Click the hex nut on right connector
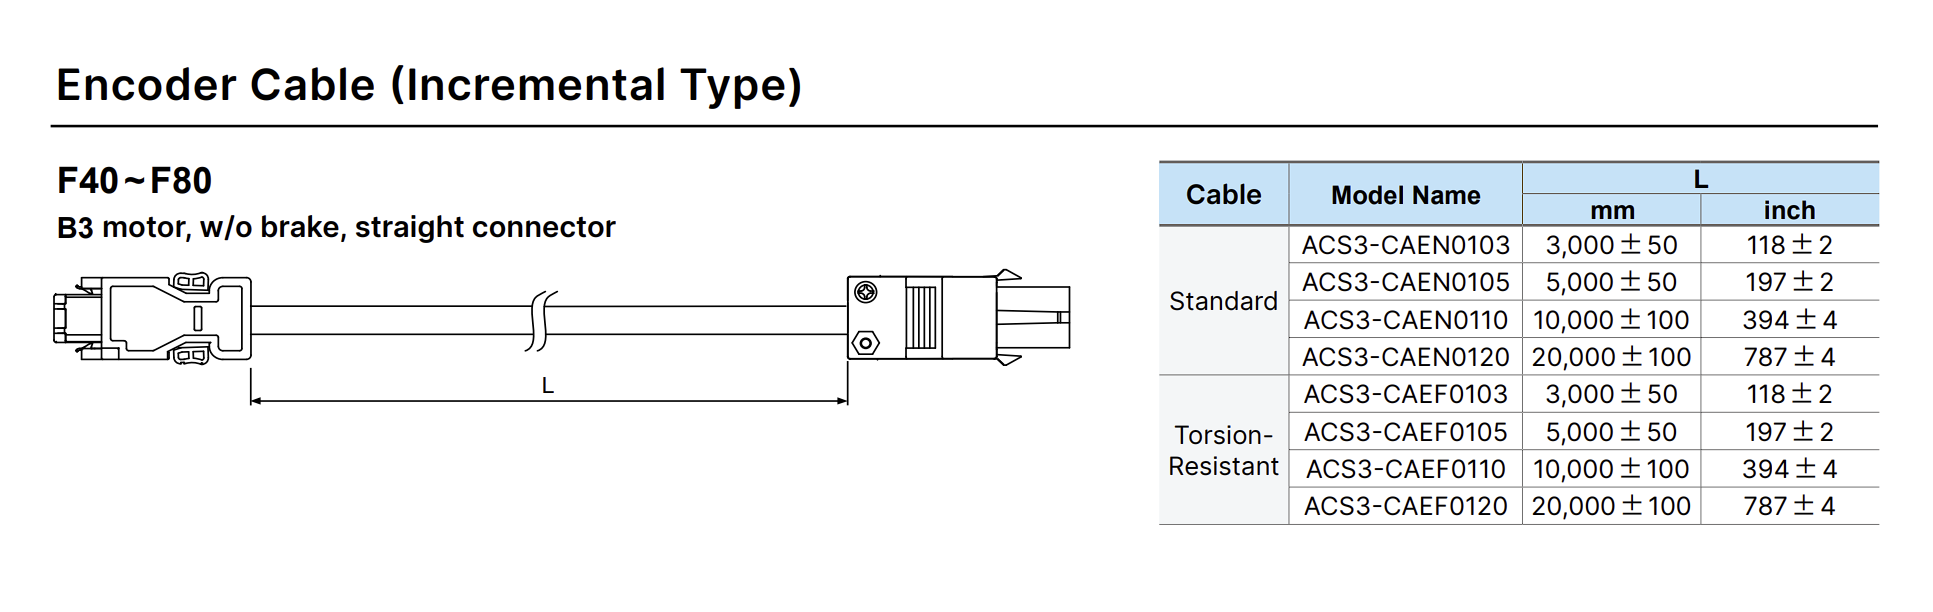This screenshot has height=612, width=1933. pyautogui.click(x=865, y=343)
